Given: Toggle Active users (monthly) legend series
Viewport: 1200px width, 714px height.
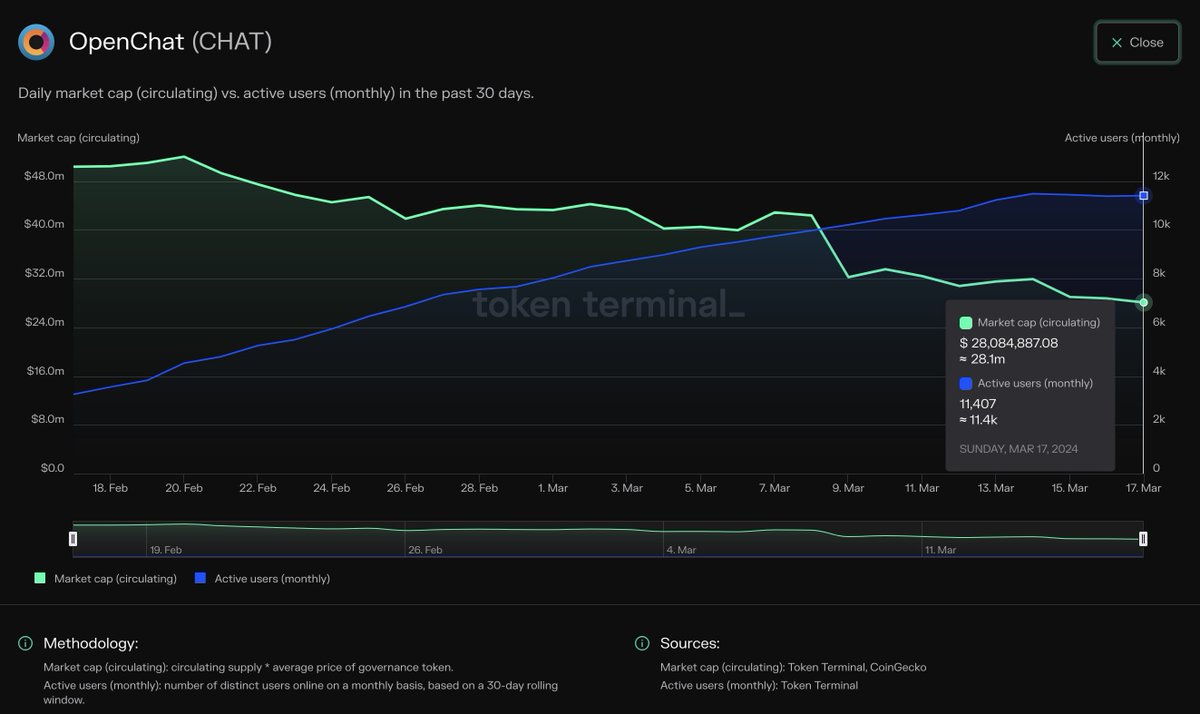Looking at the screenshot, I should (262, 578).
